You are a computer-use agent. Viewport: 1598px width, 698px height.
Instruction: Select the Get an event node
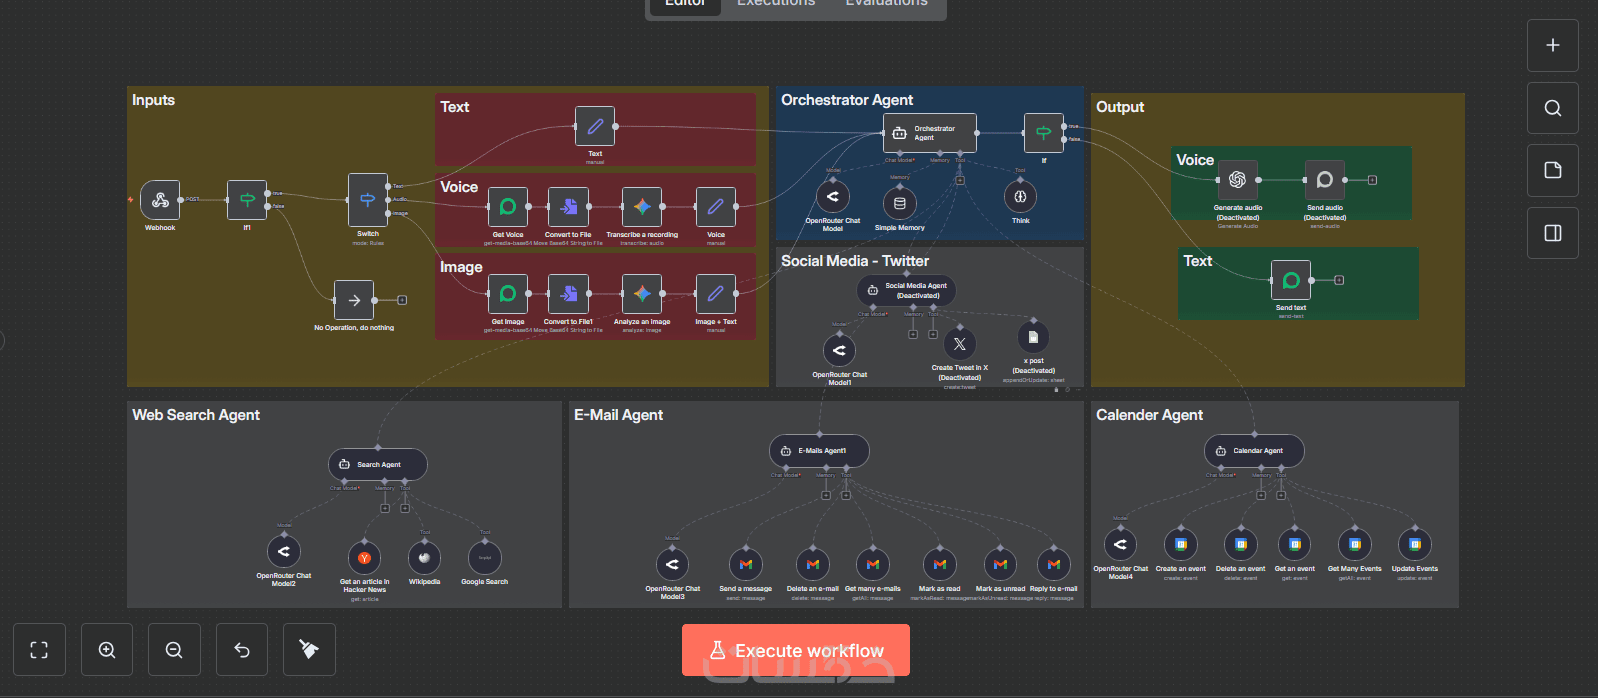1295,545
